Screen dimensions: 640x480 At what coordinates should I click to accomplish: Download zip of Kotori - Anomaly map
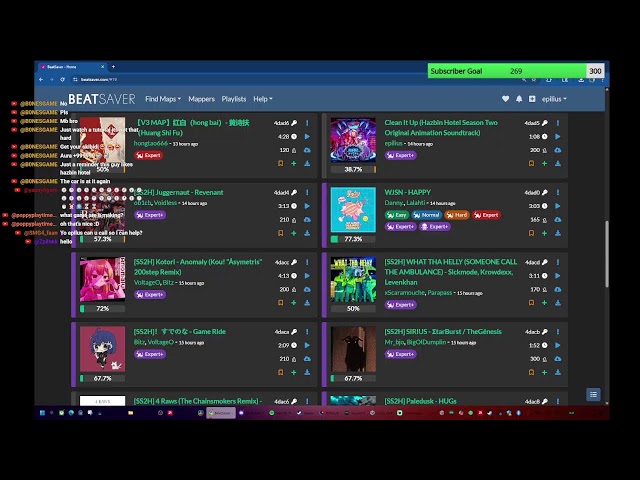coord(307,303)
